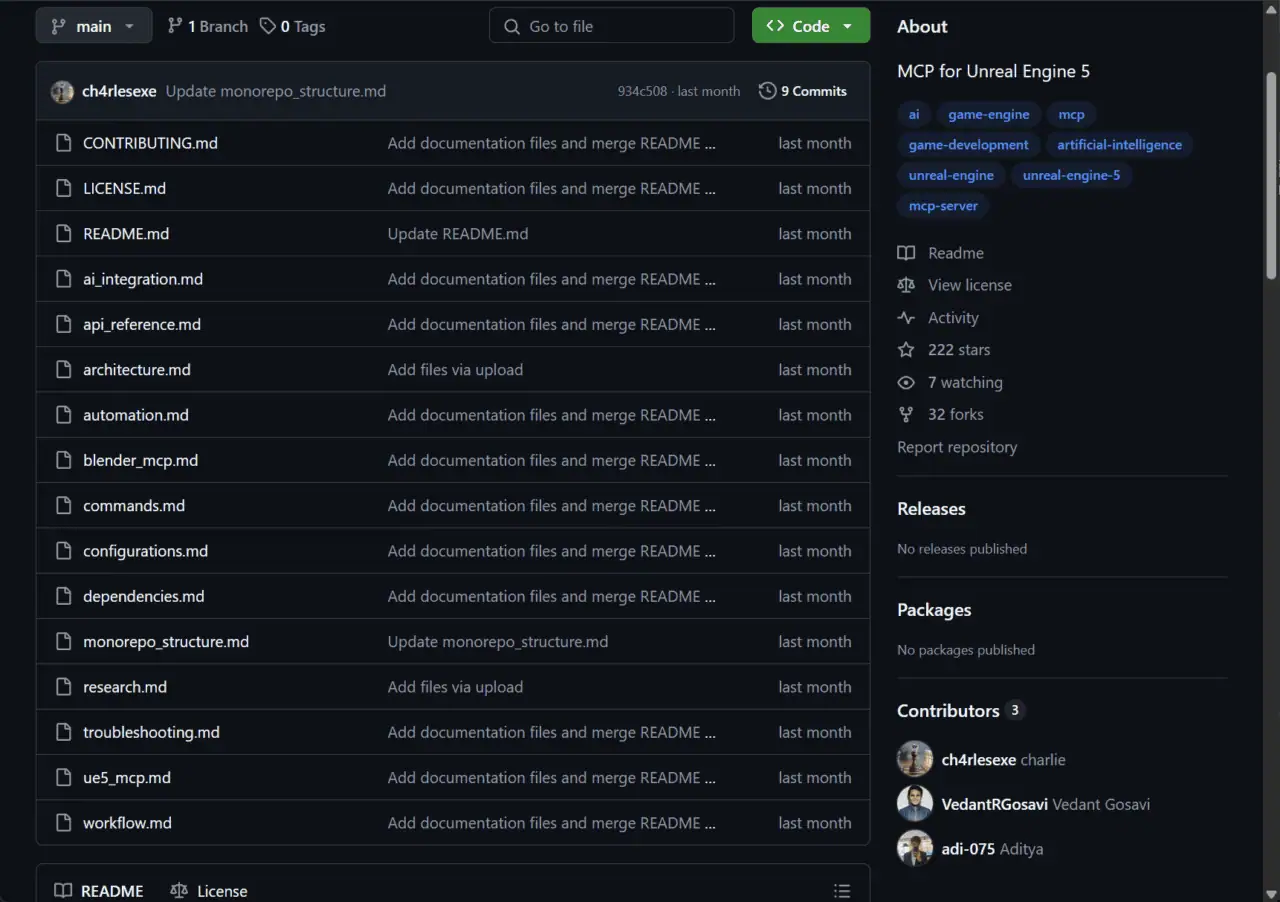This screenshot has height=902, width=1280.
Task: Open contributor VedantRGosavi profile
Action: pyautogui.click(x=995, y=804)
